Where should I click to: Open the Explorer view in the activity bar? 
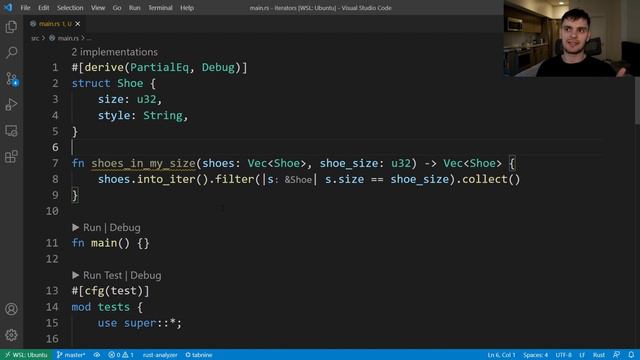pyautogui.click(x=11, y=27)
